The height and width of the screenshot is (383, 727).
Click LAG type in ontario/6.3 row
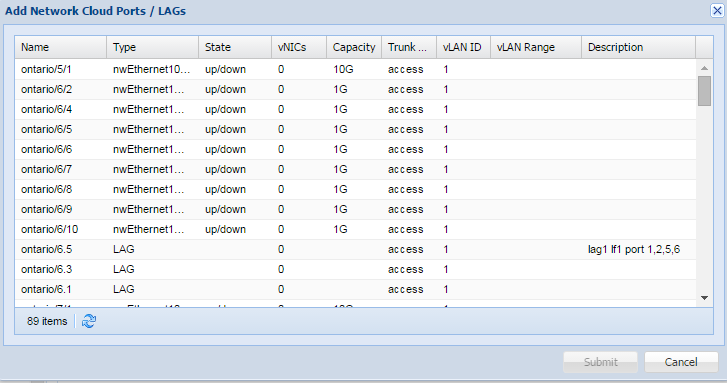click(123, 269)
